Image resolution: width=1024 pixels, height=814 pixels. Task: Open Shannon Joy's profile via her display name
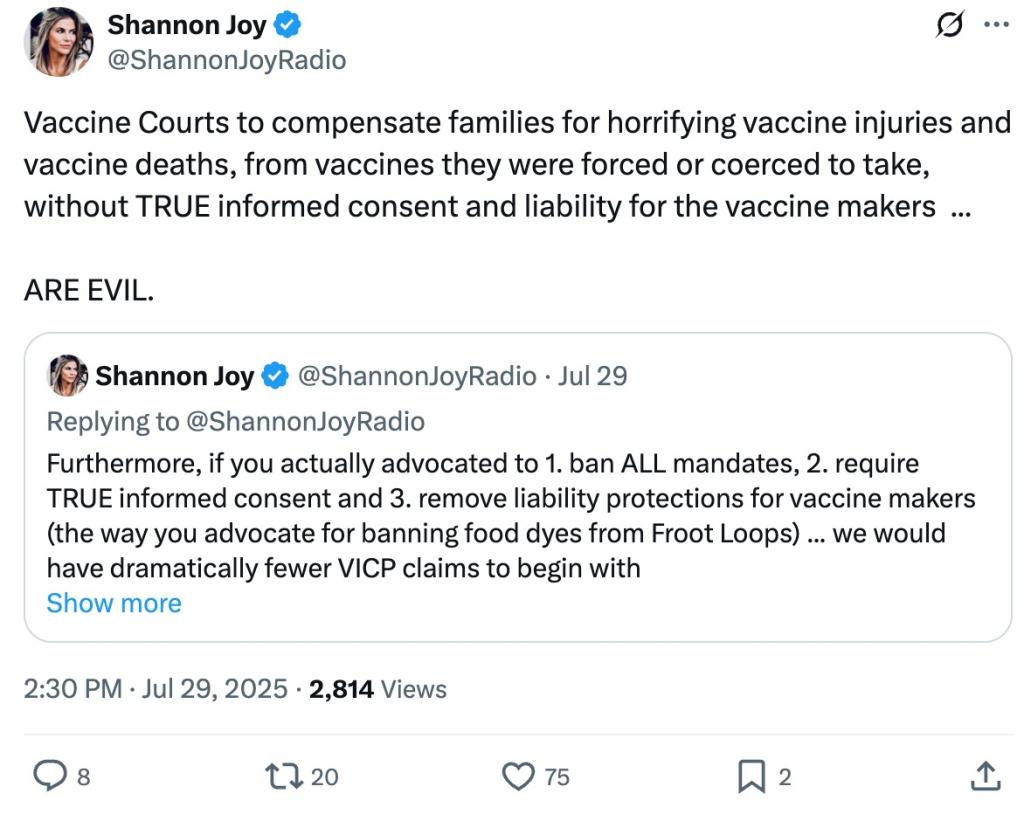188,24
